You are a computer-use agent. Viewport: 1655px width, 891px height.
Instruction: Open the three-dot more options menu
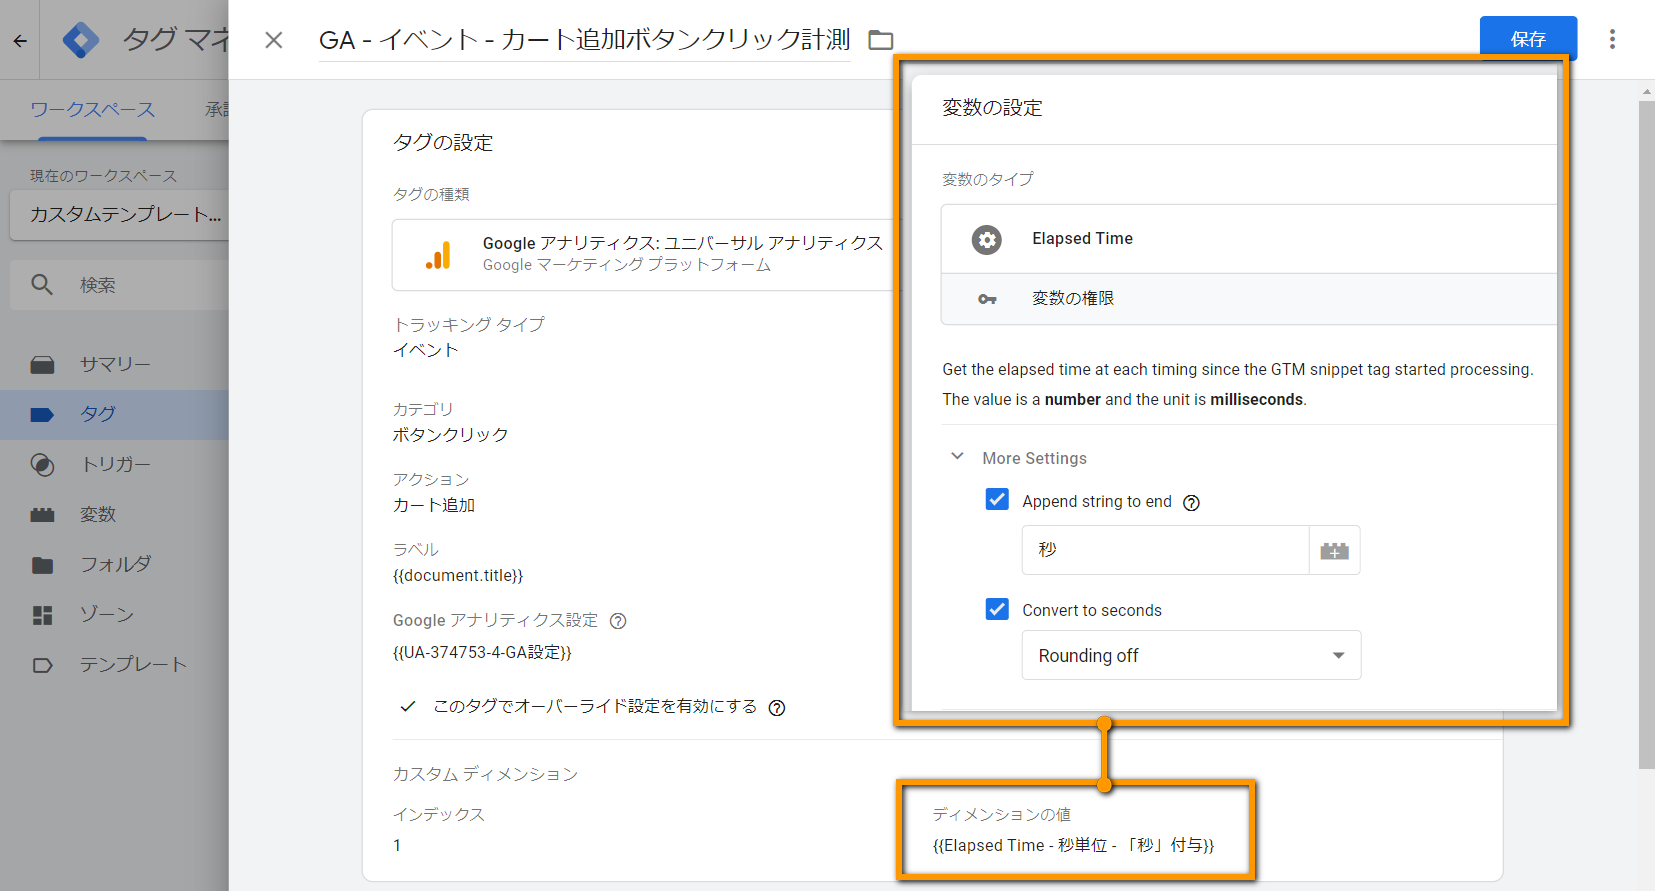[1612, 39]
